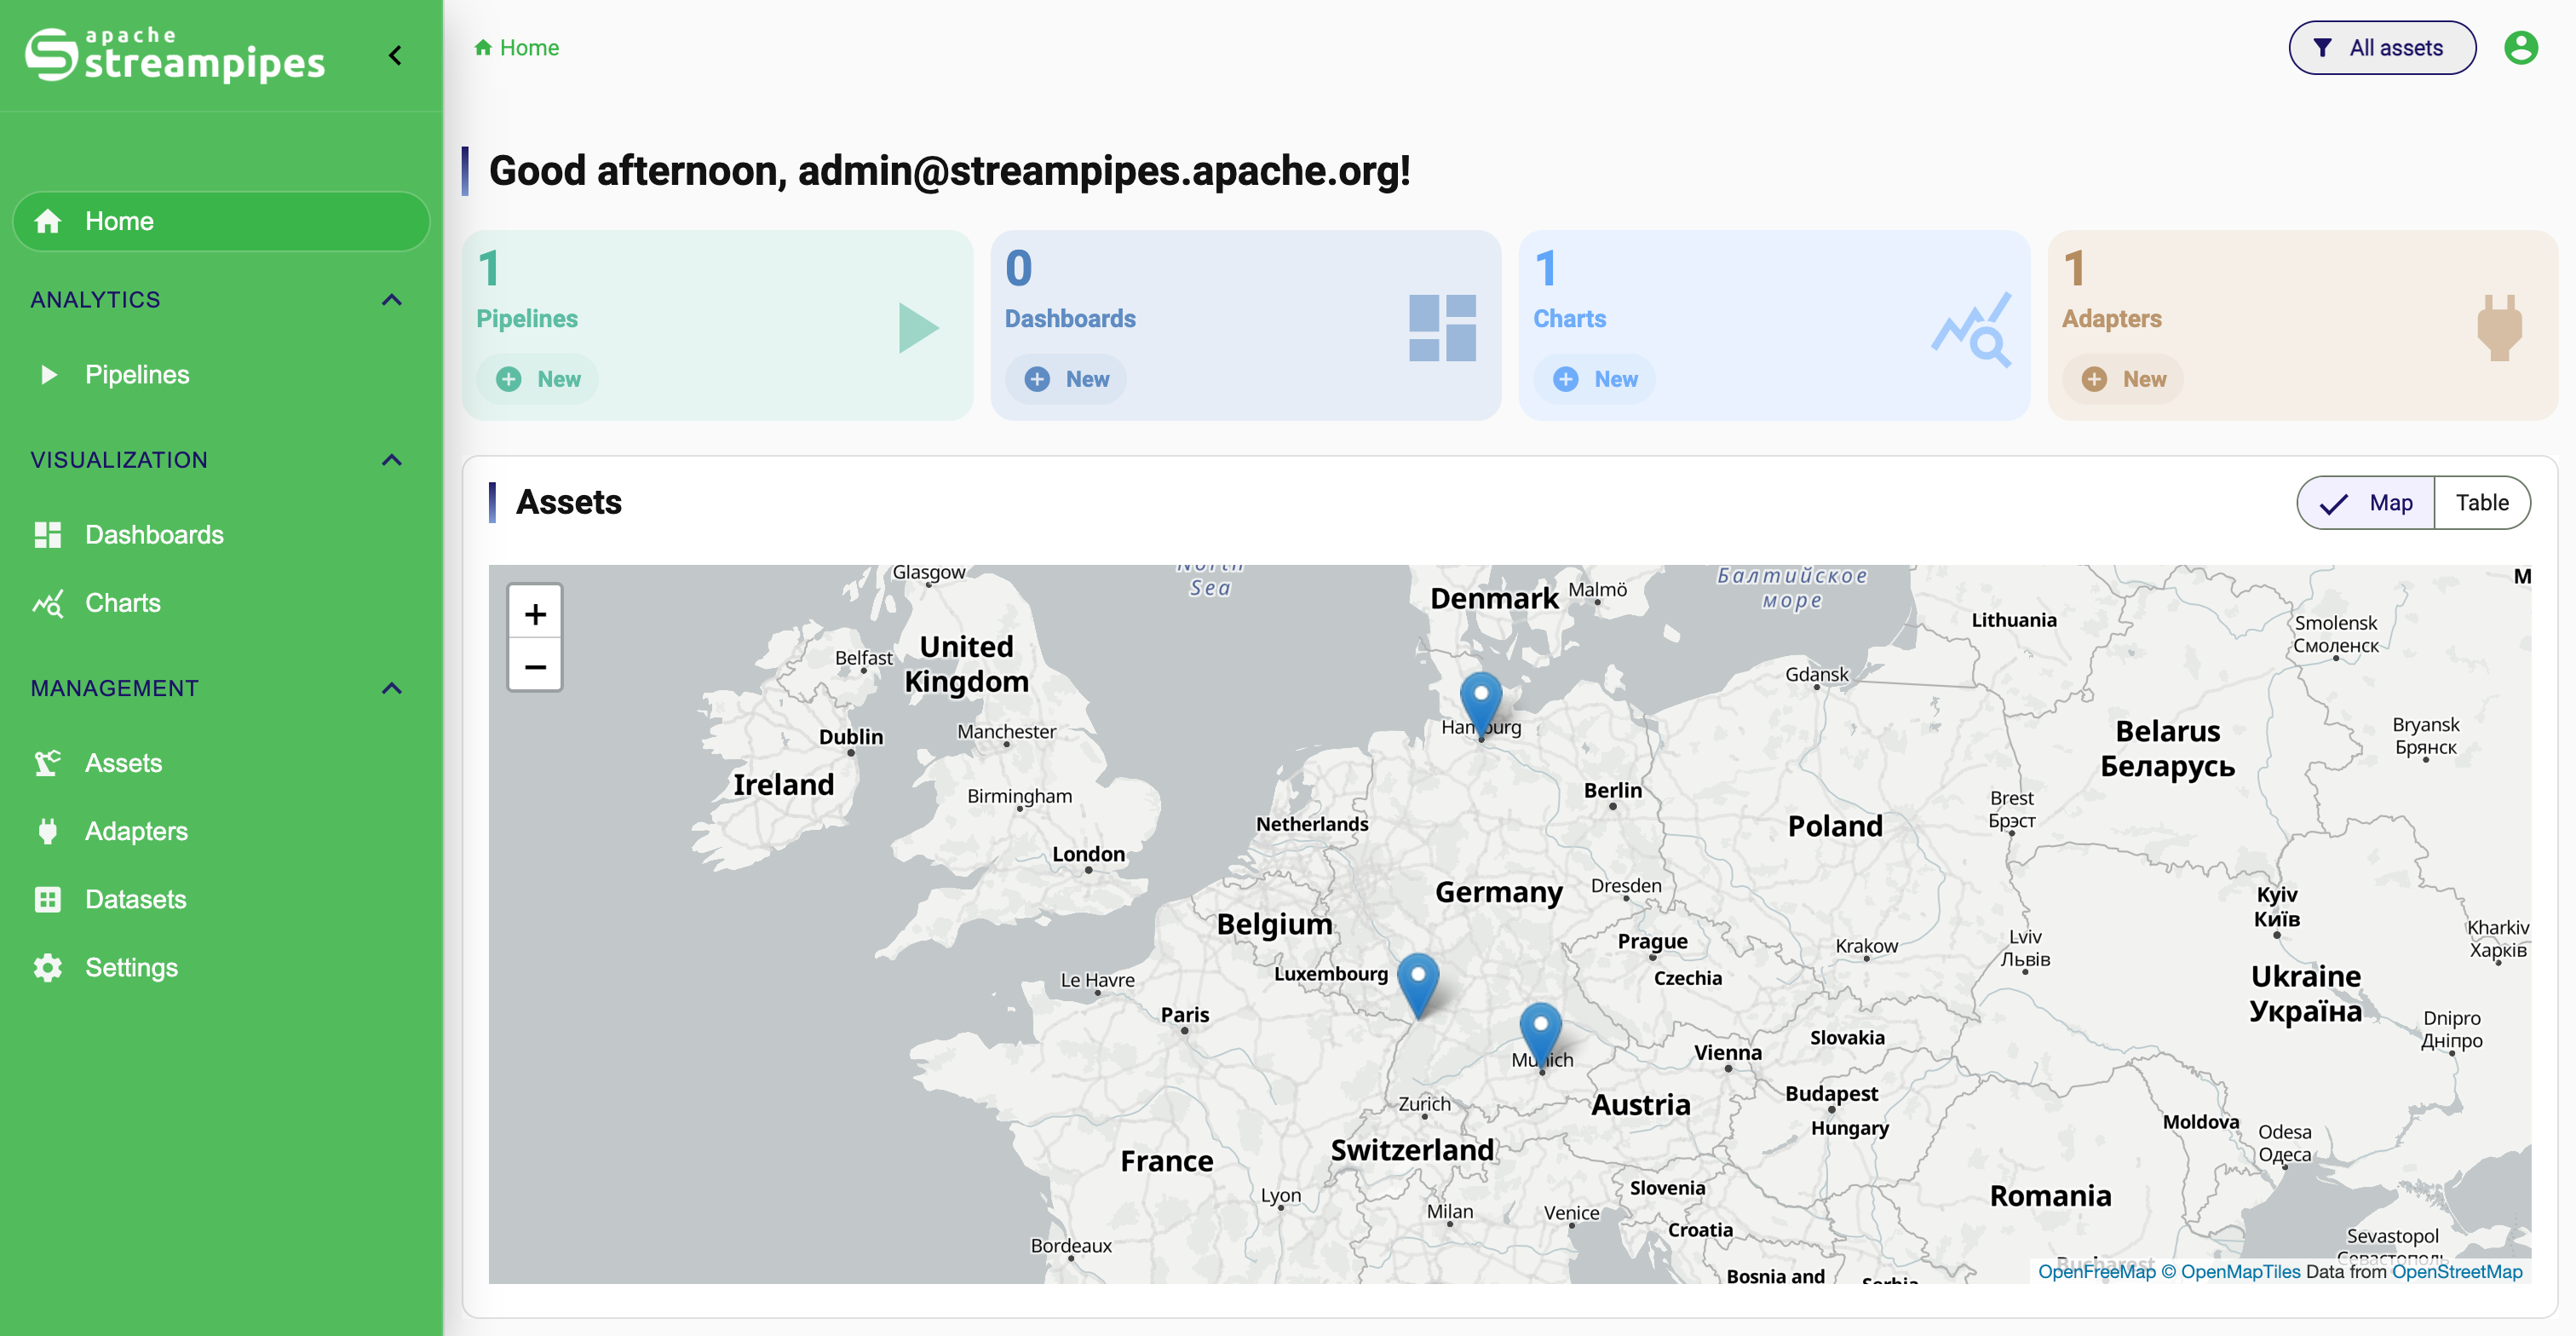
Task: Collapse the sidebar with the left chevron
Action: point(396,55)
